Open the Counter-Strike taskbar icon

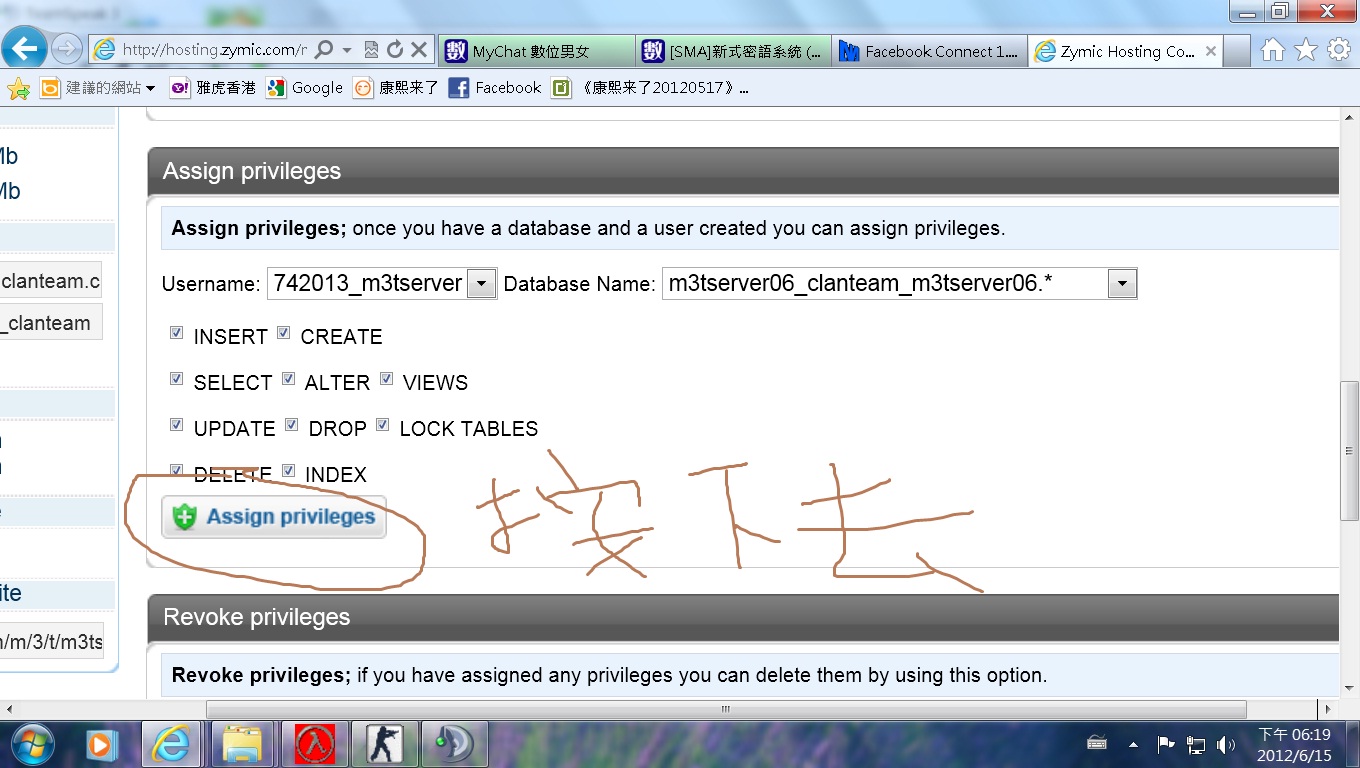point(386,744)
